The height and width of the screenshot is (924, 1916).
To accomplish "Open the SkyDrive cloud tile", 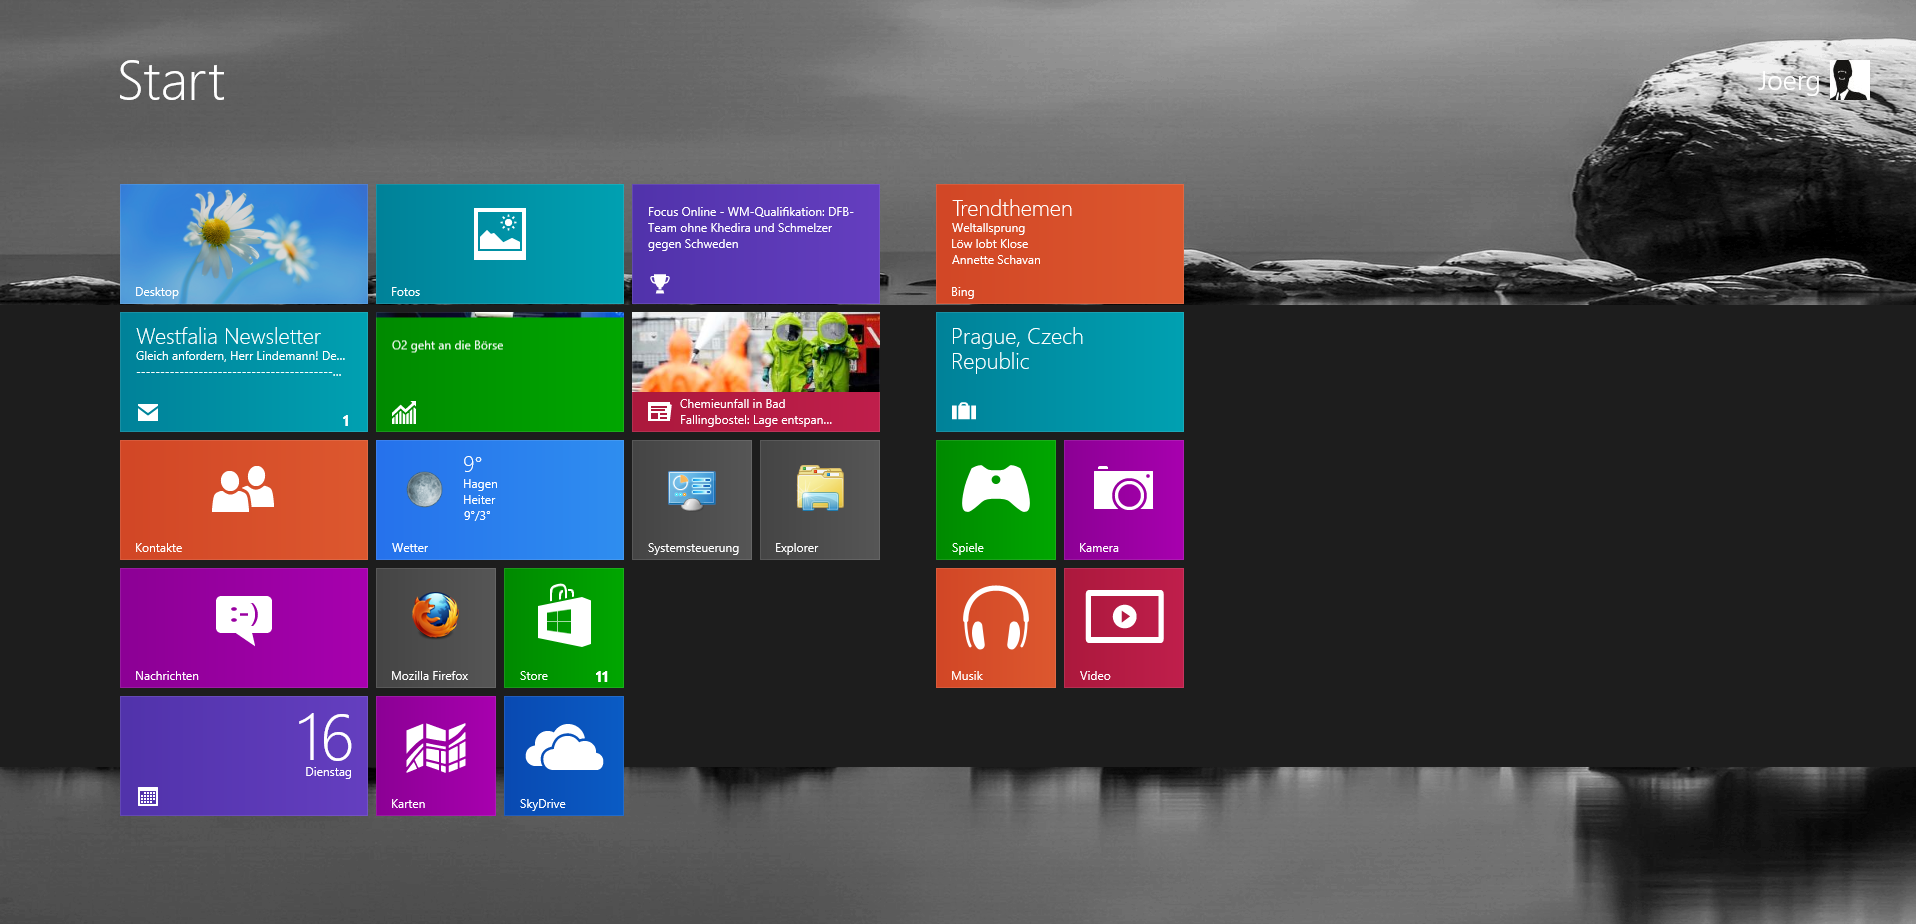I will tap(564, 756).
